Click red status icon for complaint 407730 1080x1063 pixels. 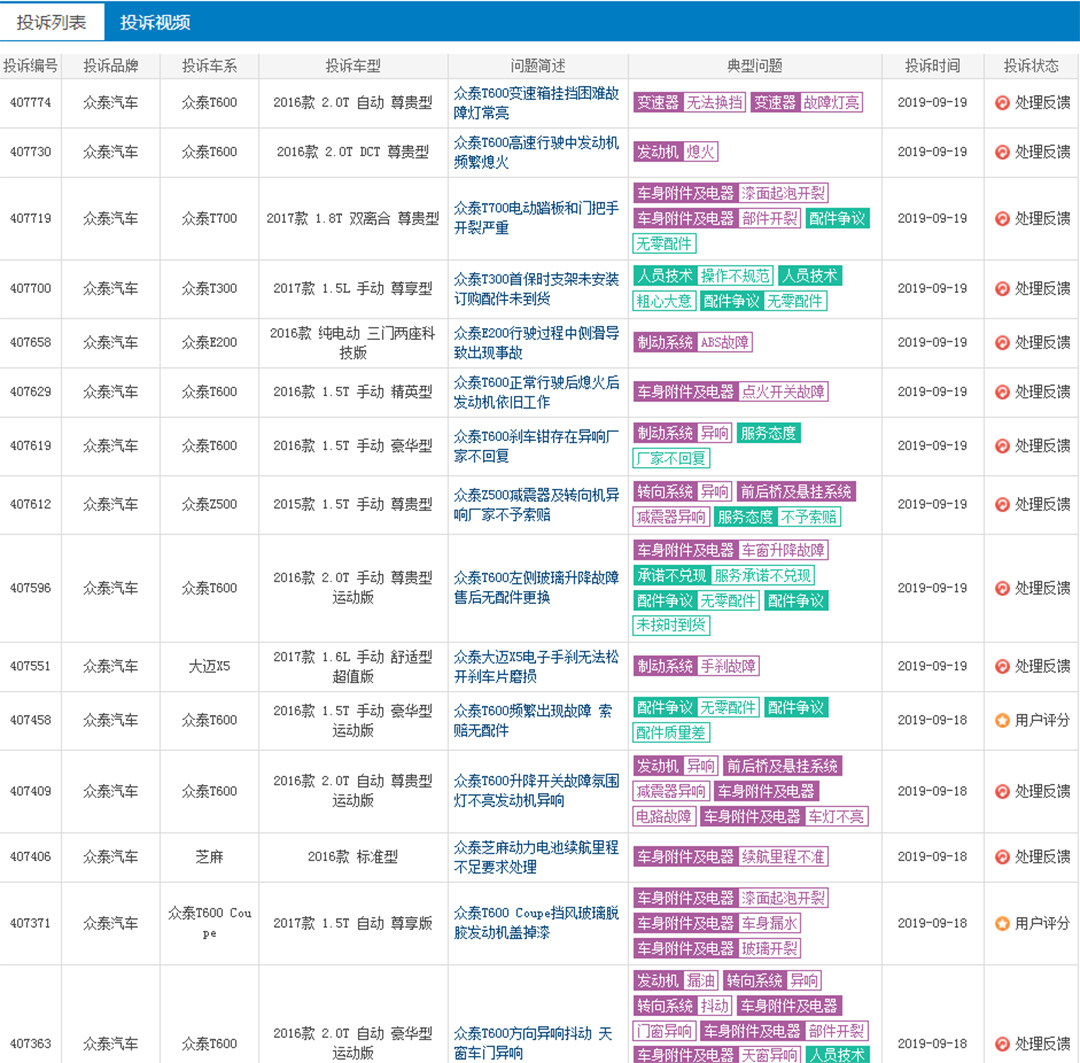pyautogui.click(x=1002, y=152)
